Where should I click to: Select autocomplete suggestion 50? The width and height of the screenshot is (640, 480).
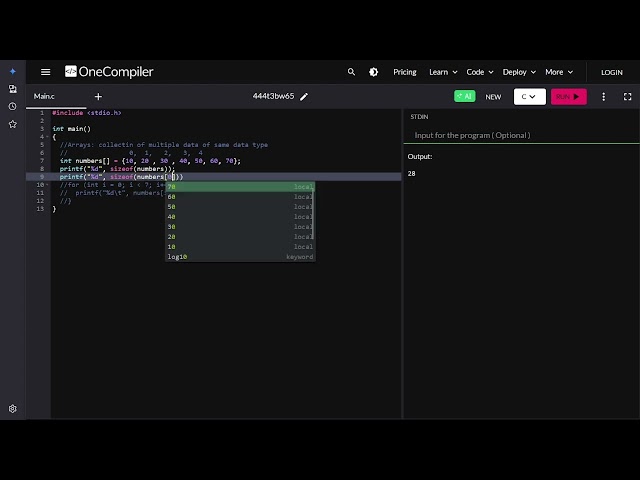[240, 207]
